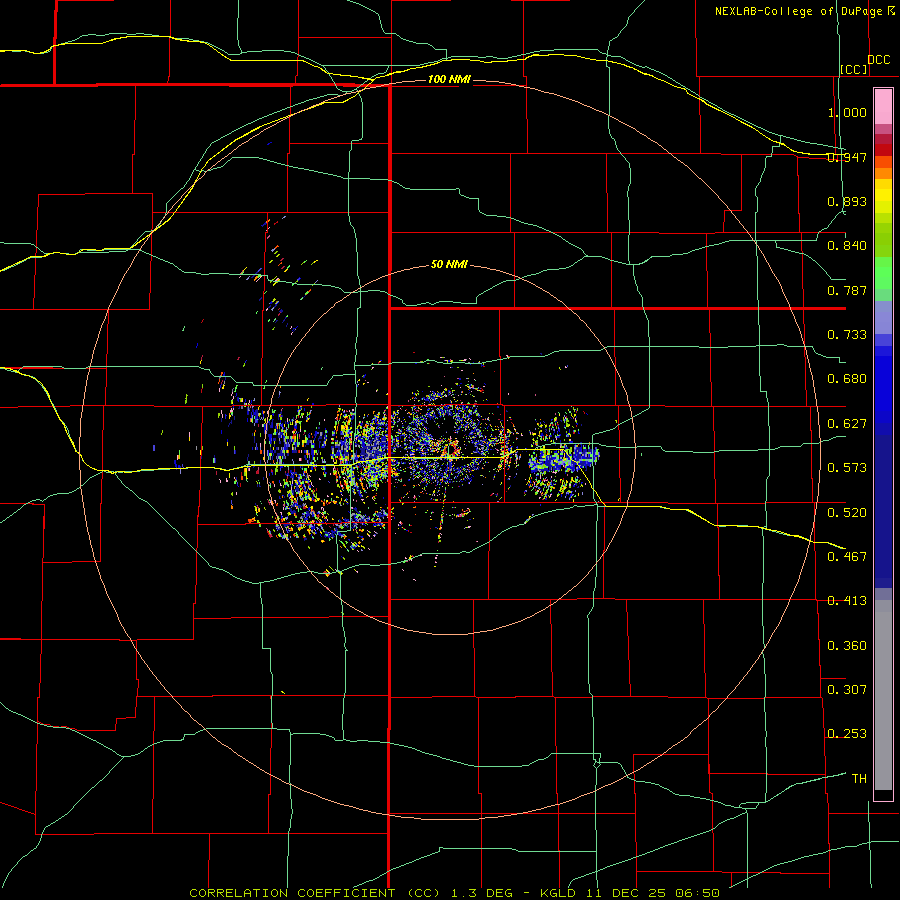Select the 0.467 color scale value

click(847, 557)
